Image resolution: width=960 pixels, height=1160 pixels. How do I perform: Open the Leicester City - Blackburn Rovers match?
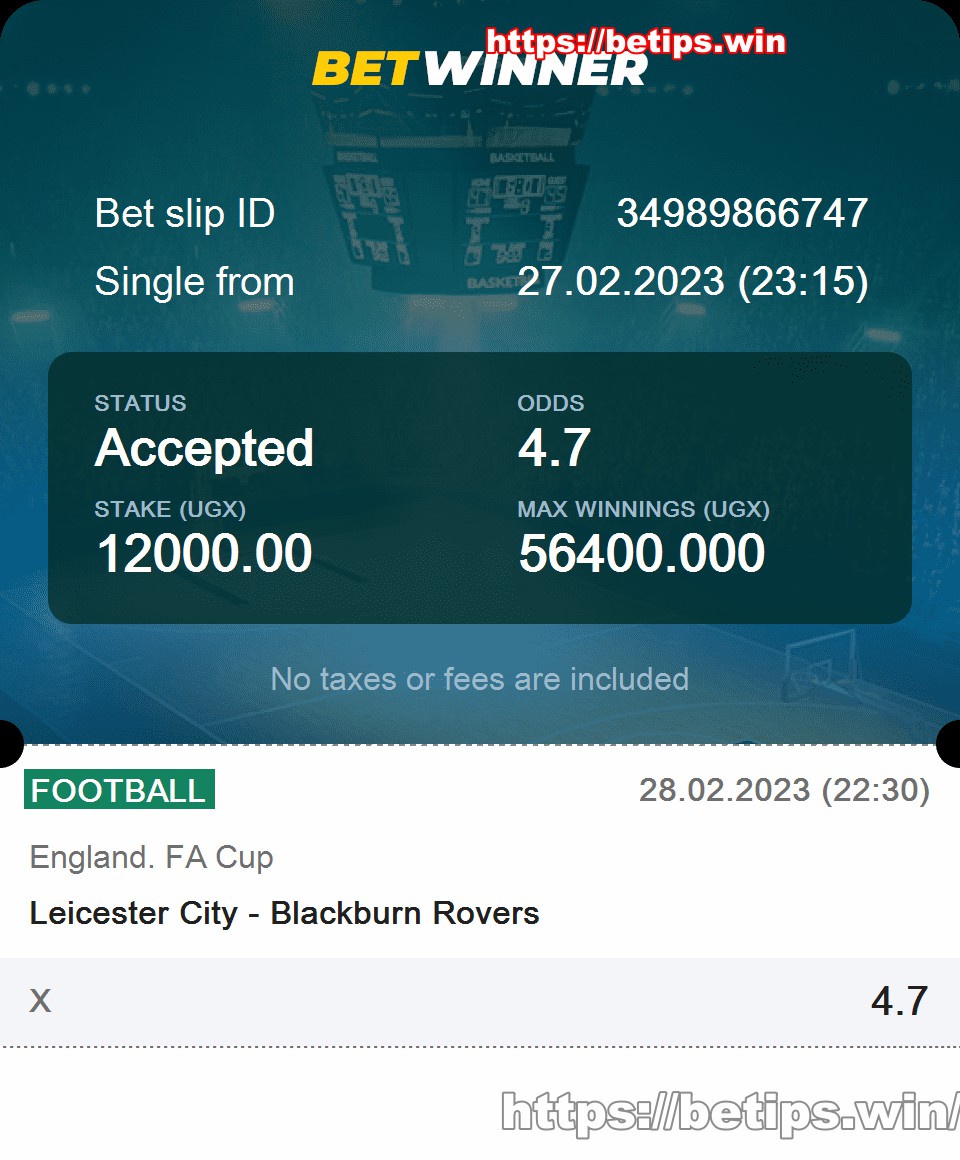[284, 913]
